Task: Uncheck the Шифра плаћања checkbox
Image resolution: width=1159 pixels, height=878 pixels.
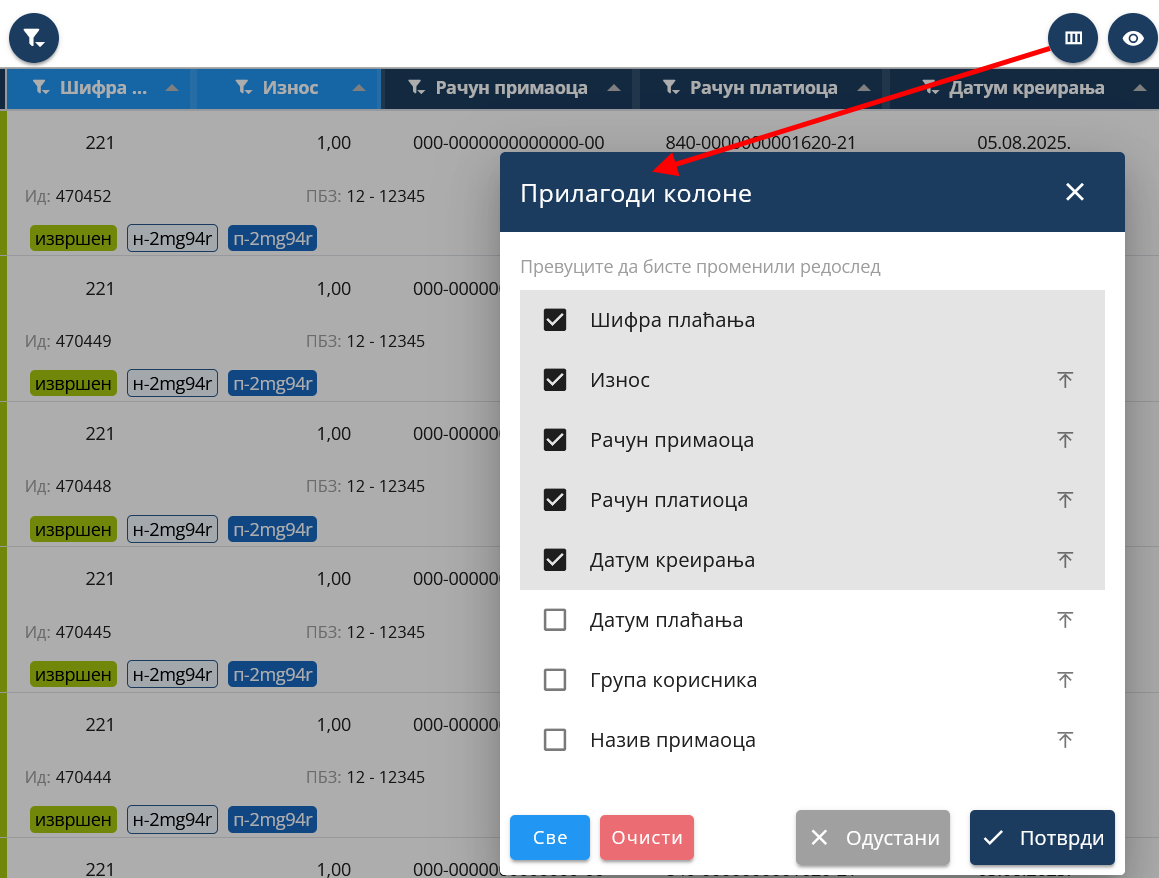Action: pos(555,320)
